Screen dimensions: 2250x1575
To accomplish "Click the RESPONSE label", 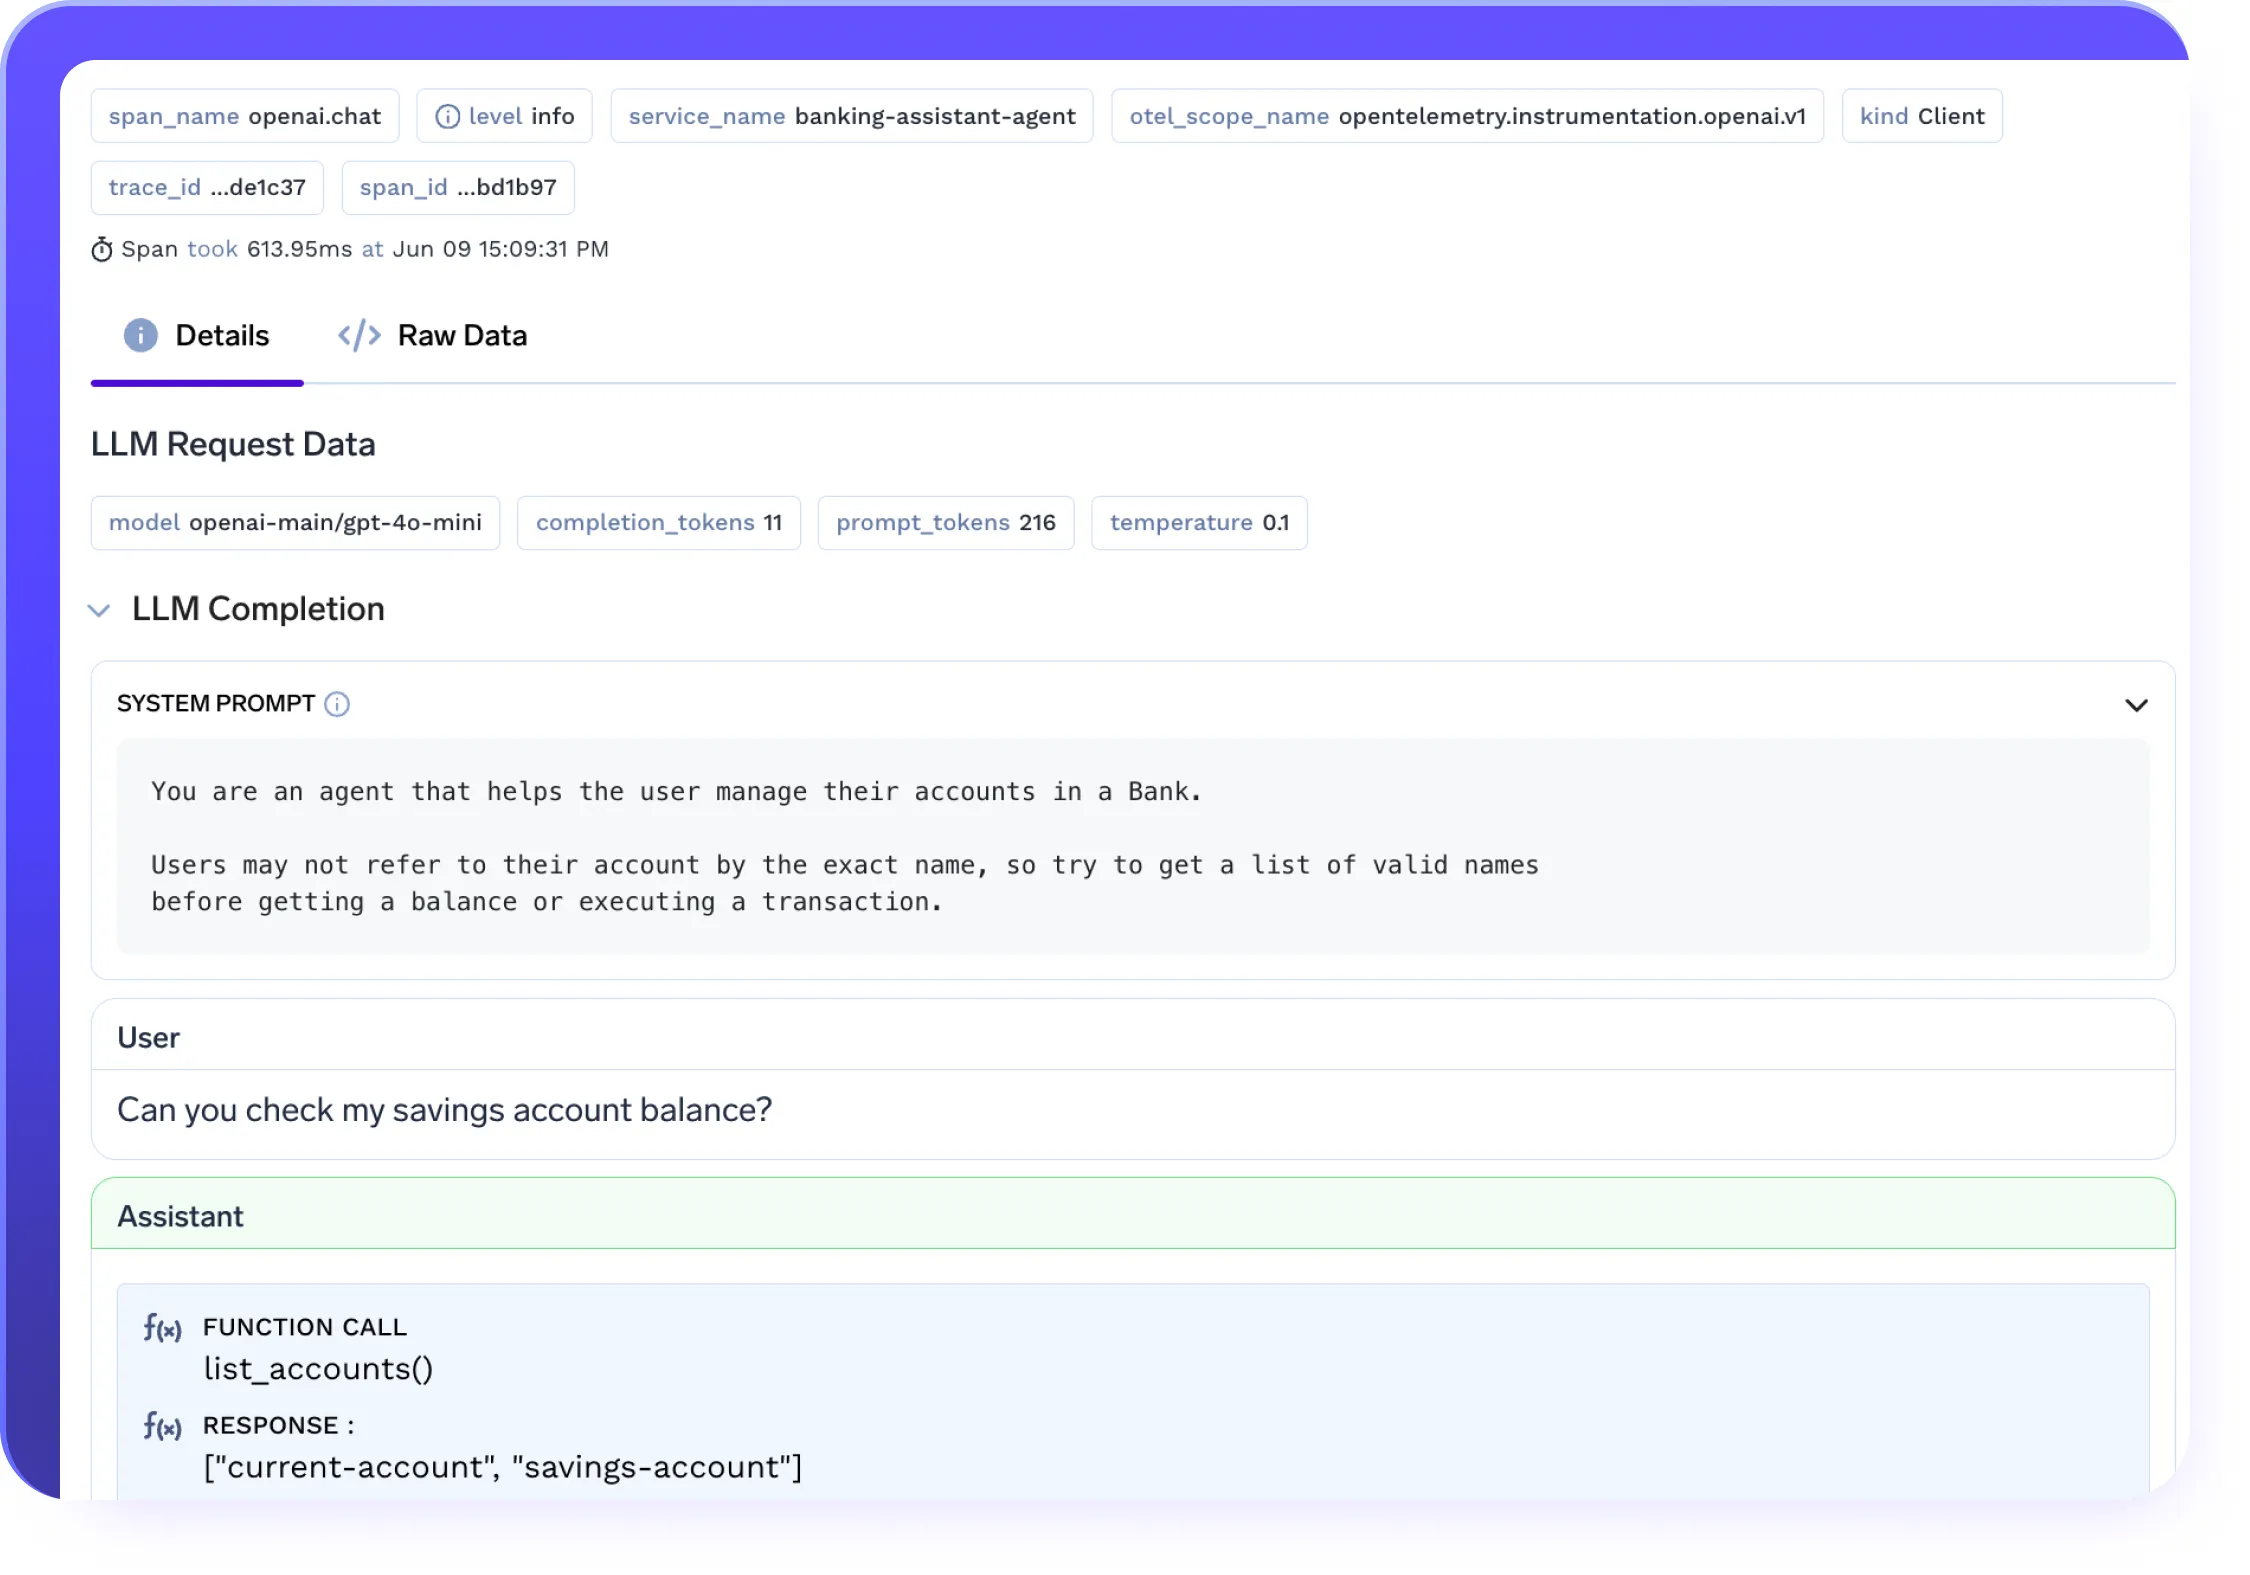I will tap(279, 1426).
